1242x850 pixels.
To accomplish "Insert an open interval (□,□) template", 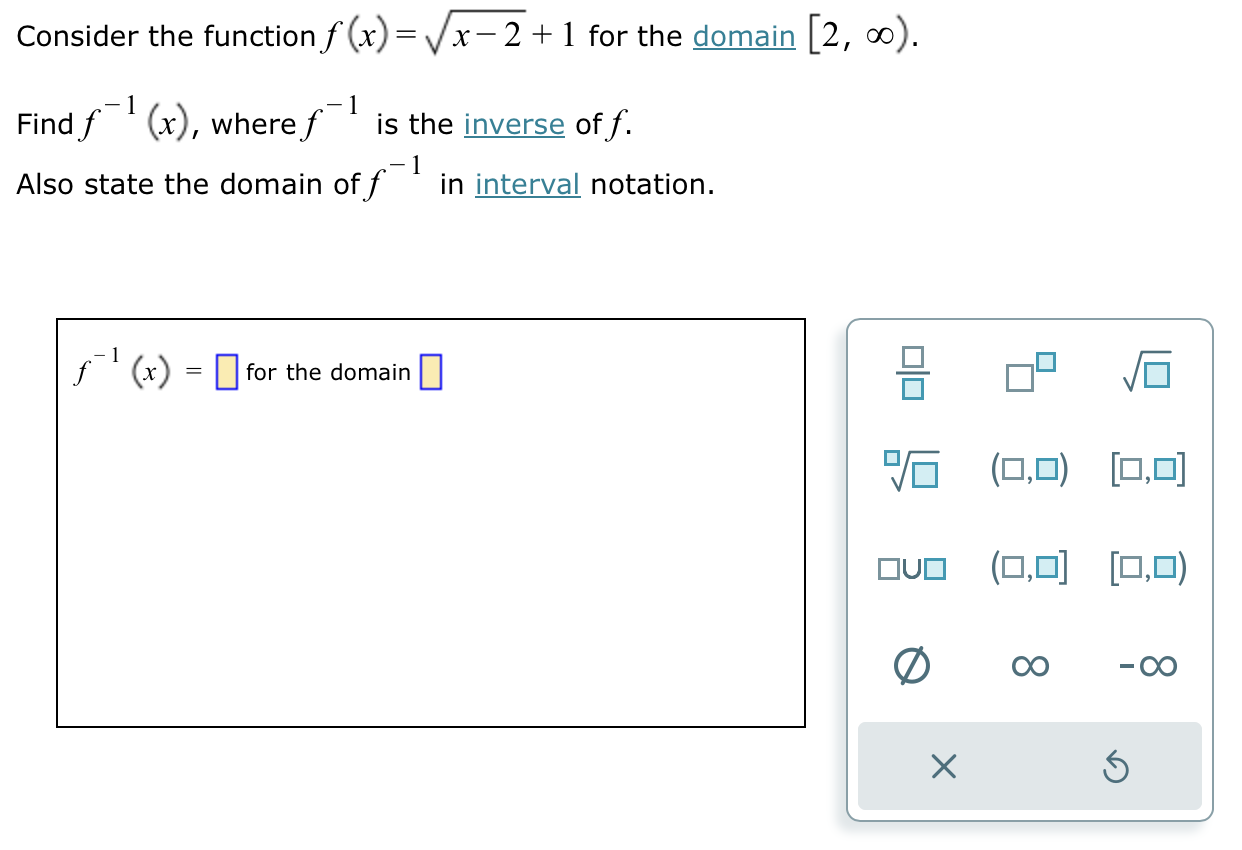I will click(1030, 471).
